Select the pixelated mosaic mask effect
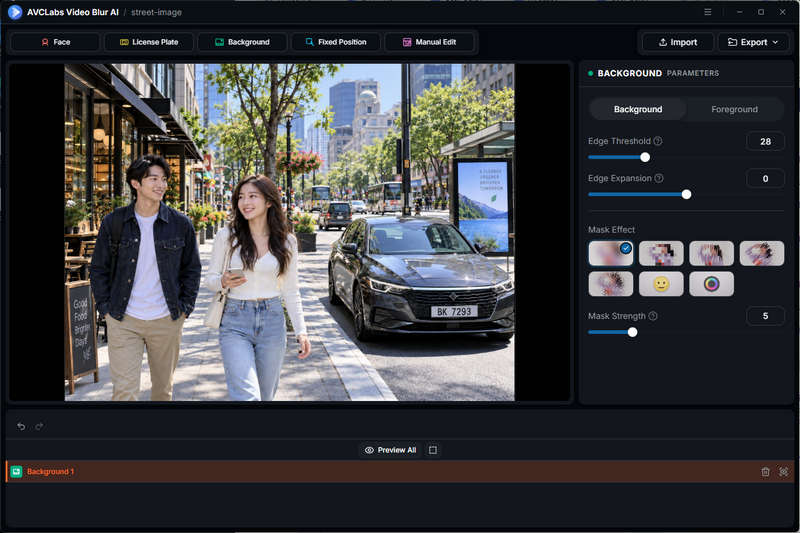800x533 pixels. click(x=661, y=253)
